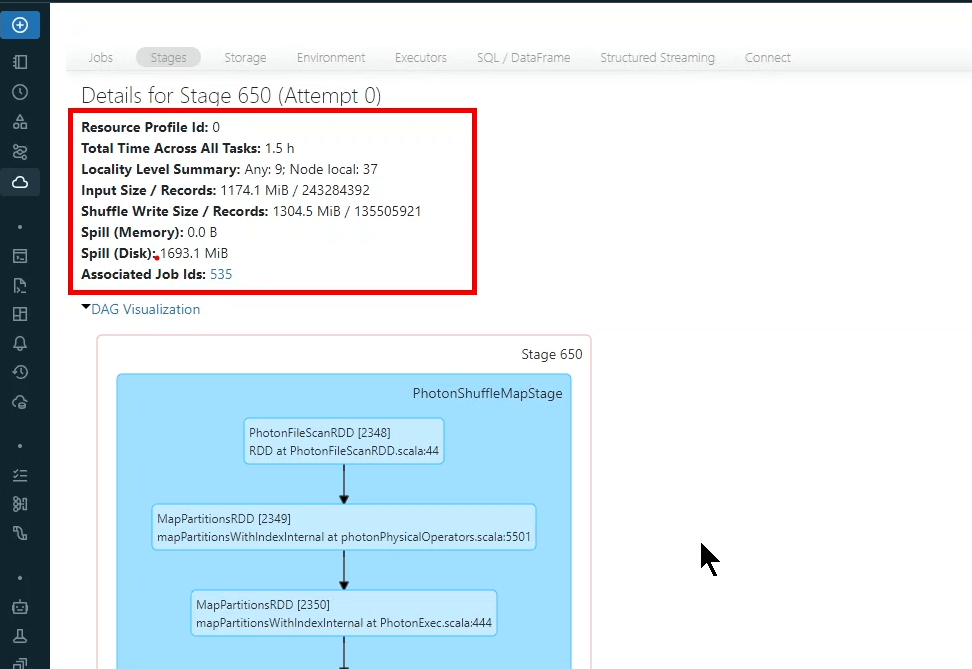Open Alerts bell icon in sidebar

(x=20, y=343)
